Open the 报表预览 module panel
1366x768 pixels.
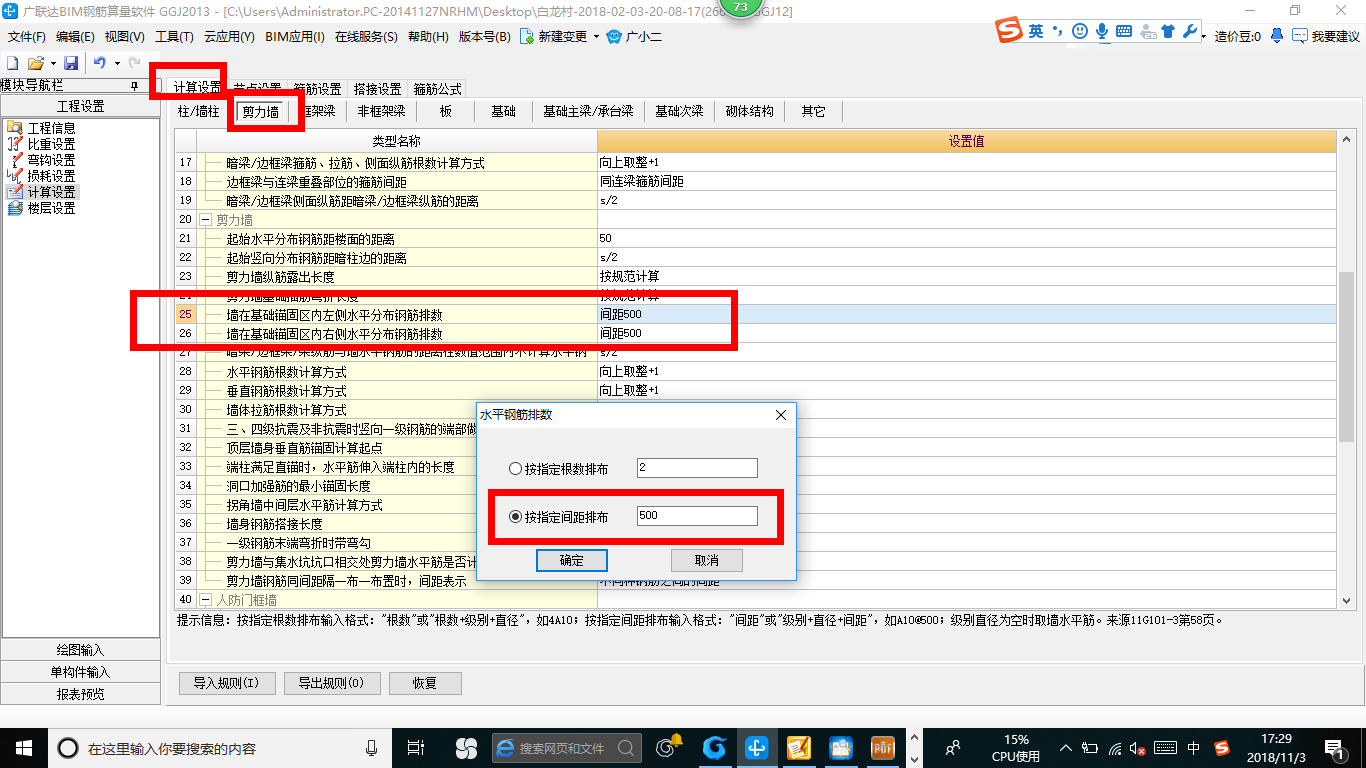[81, 694]
